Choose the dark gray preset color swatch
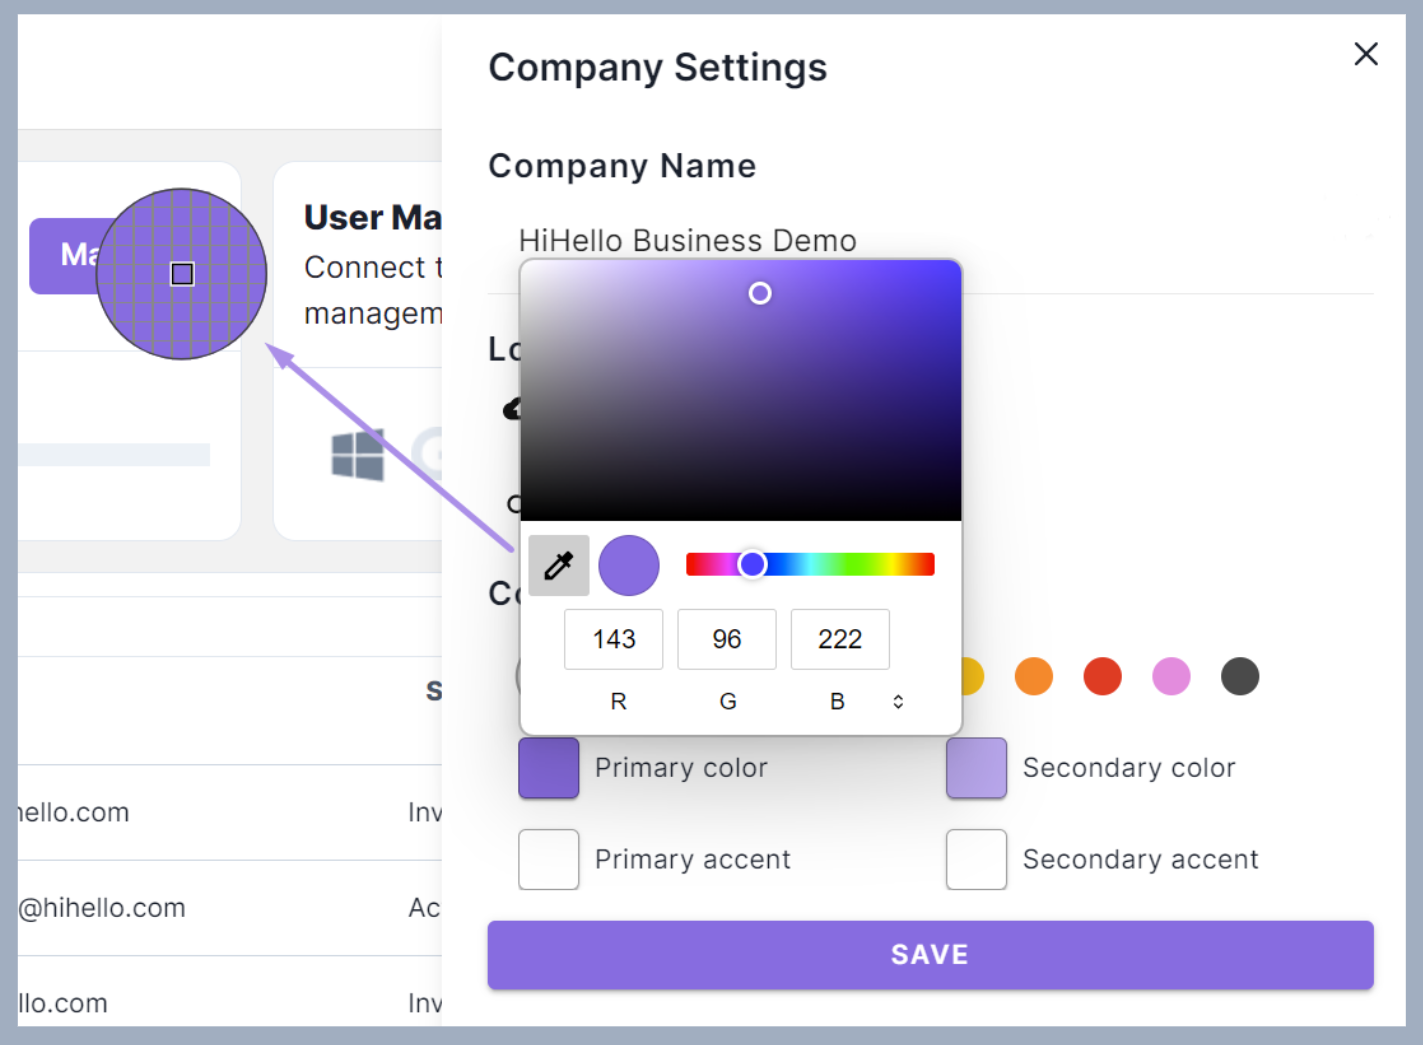The width and height of the screenshot is (1423, 1045). 1240,676
